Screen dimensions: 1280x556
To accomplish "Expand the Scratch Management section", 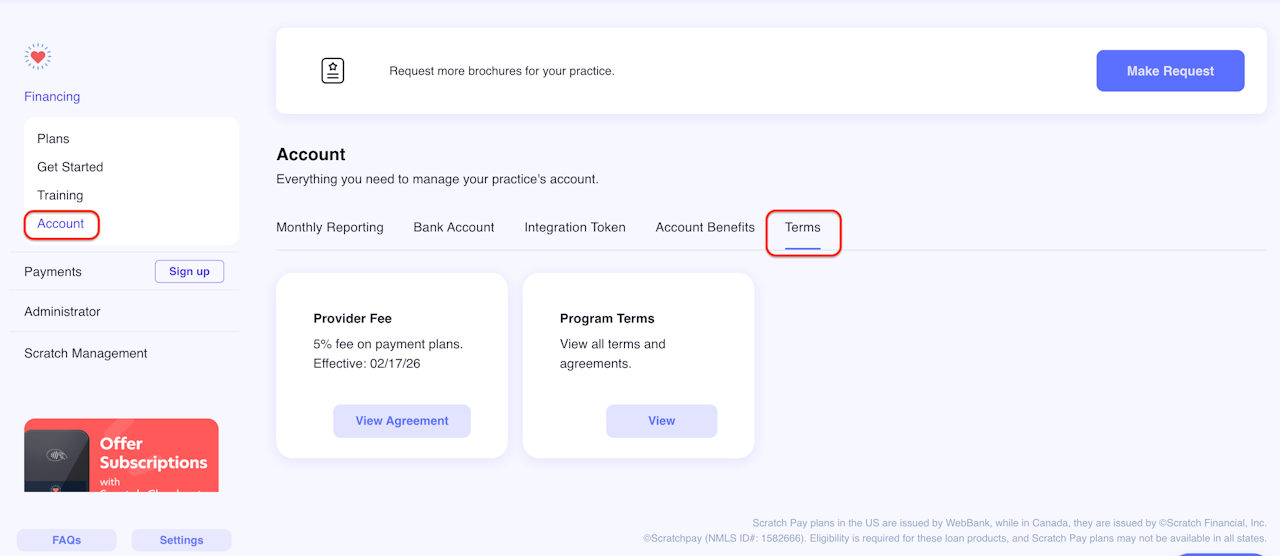I will point(86,353).
